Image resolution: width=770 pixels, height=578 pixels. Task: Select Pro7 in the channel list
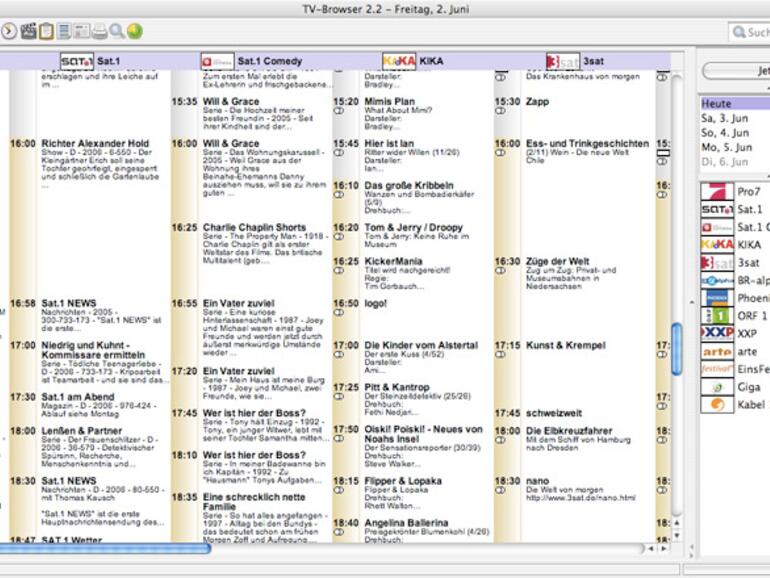[748, 191]
